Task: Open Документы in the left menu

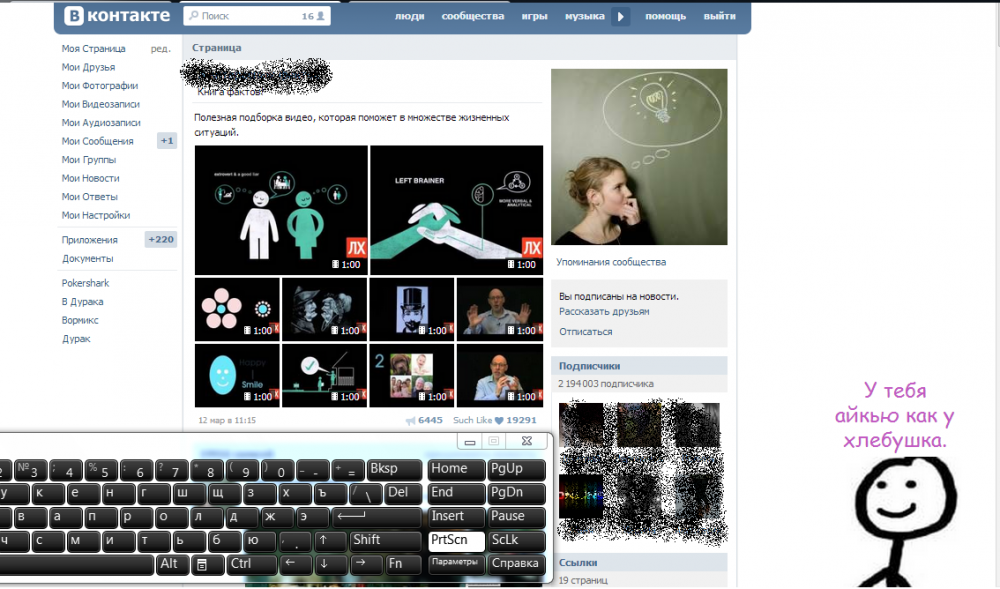Action: click(x=87, y=258)
